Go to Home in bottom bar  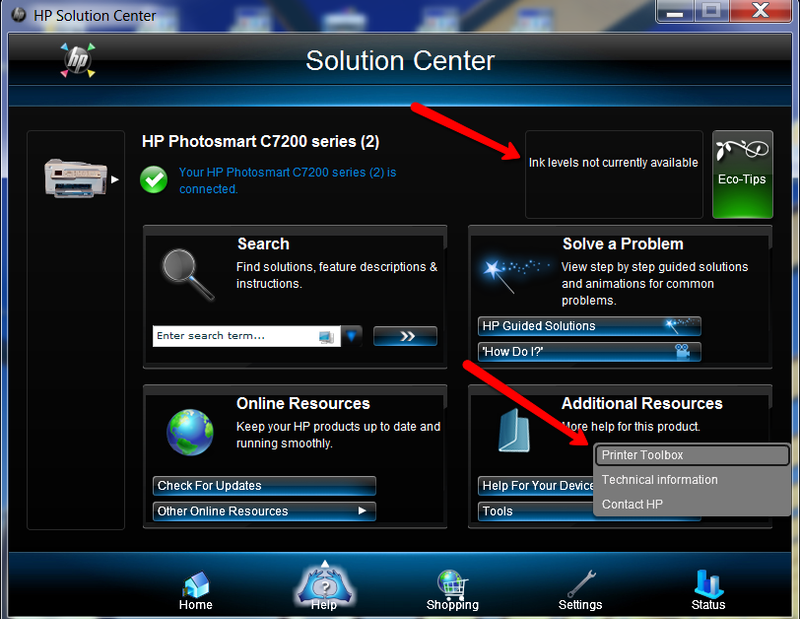(196, 591)
